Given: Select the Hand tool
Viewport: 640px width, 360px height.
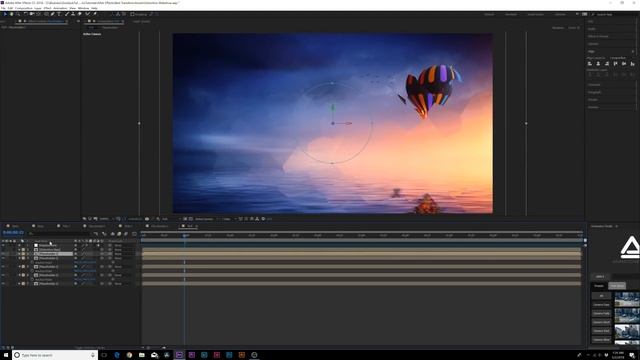Looking at the screenshot, I should coord(11,14).
